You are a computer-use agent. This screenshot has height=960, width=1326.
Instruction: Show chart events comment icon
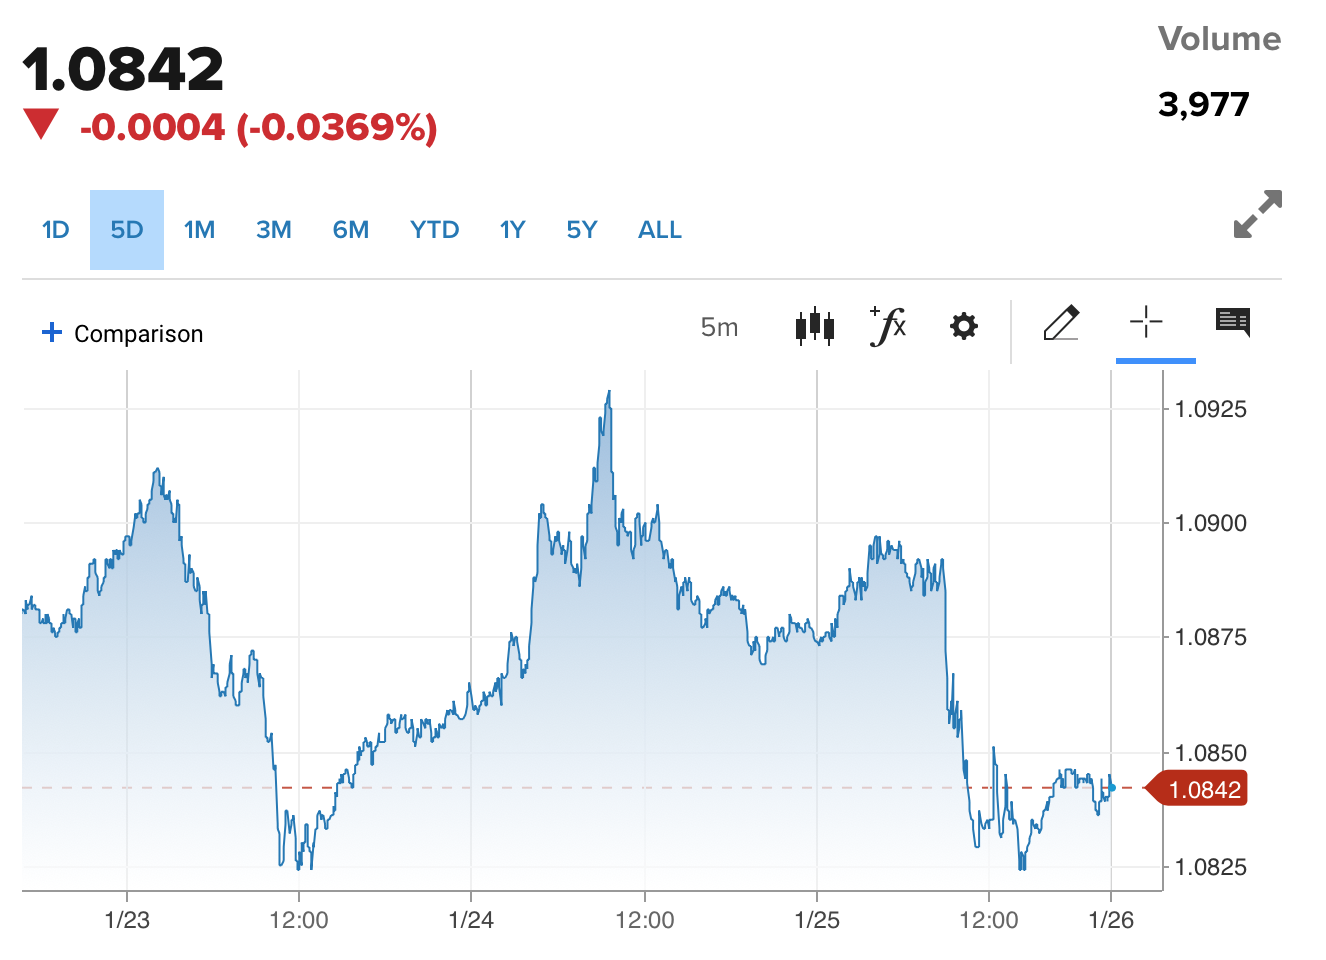[1232, 322]
